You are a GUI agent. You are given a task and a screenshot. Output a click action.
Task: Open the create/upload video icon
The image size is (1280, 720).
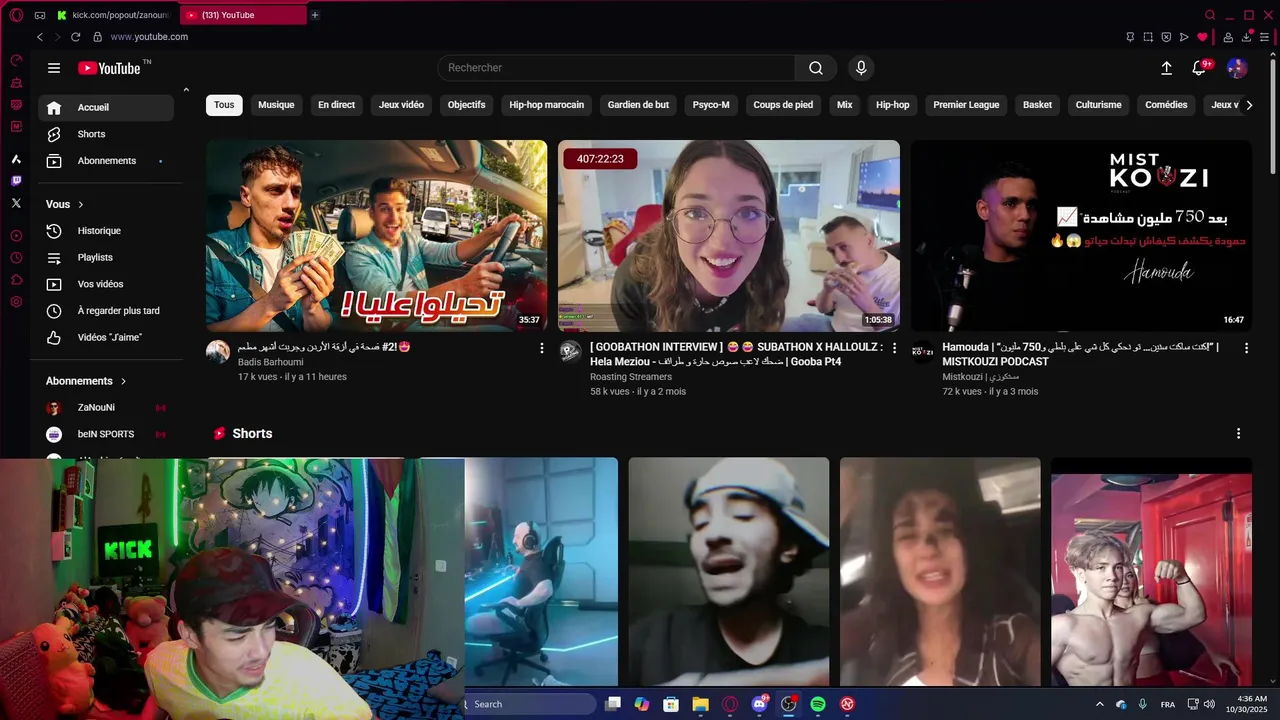point(1166,68)
